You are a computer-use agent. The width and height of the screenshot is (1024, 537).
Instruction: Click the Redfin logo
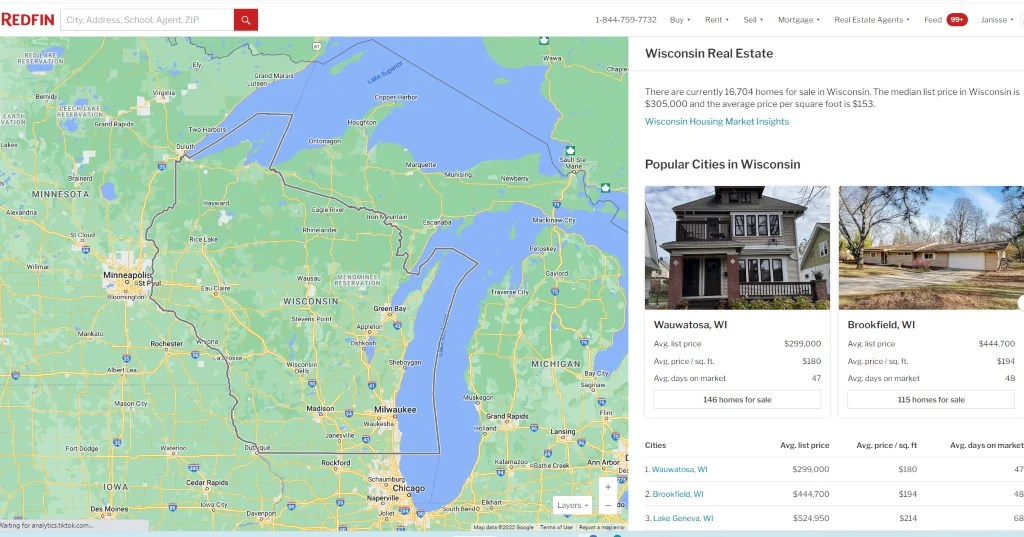pyautogui.click(x=27, y=20)
